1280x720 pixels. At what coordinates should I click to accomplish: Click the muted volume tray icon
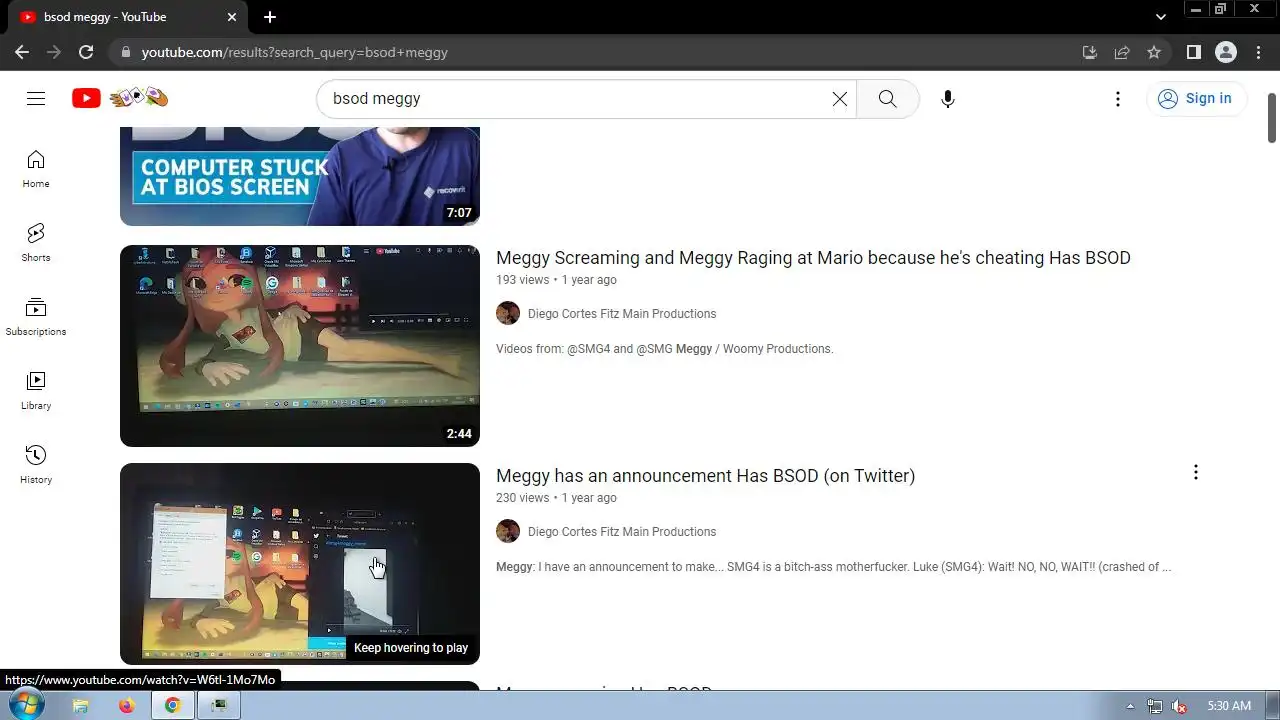pyautogui.click(x=1179, y=706)
